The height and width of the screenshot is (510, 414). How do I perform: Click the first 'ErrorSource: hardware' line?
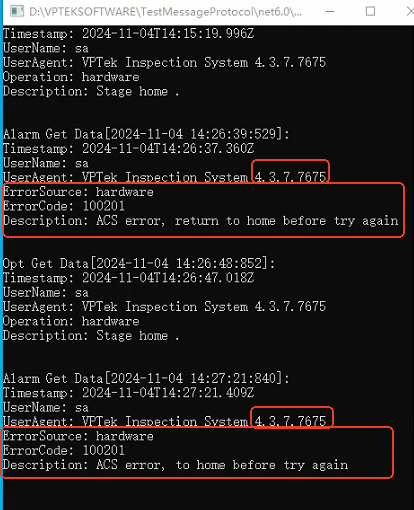click(x=78, y=192)
